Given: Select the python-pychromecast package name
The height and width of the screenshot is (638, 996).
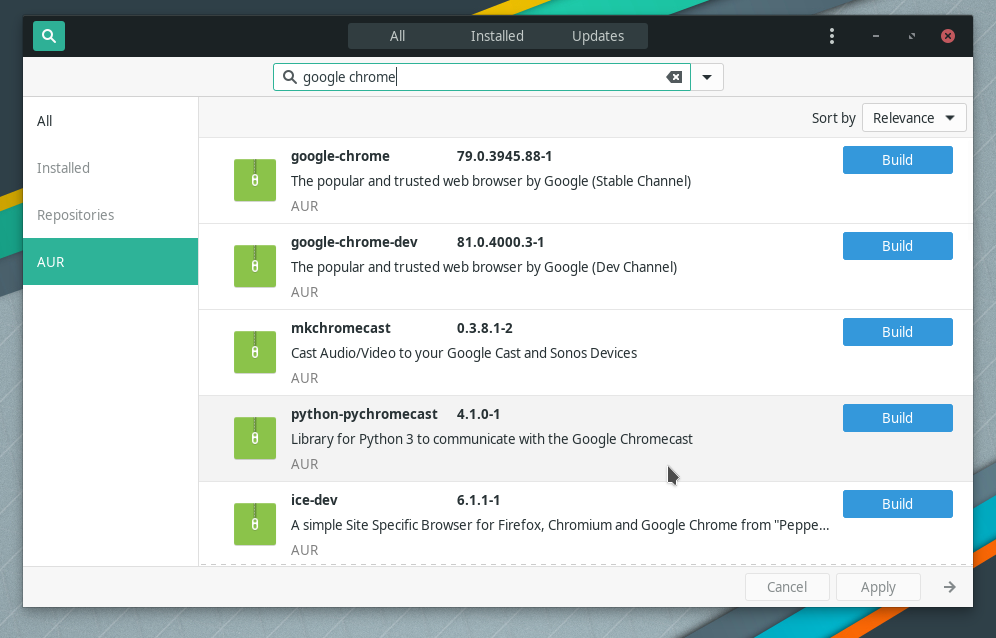Looking at the screenshot, I should (365, 414).
